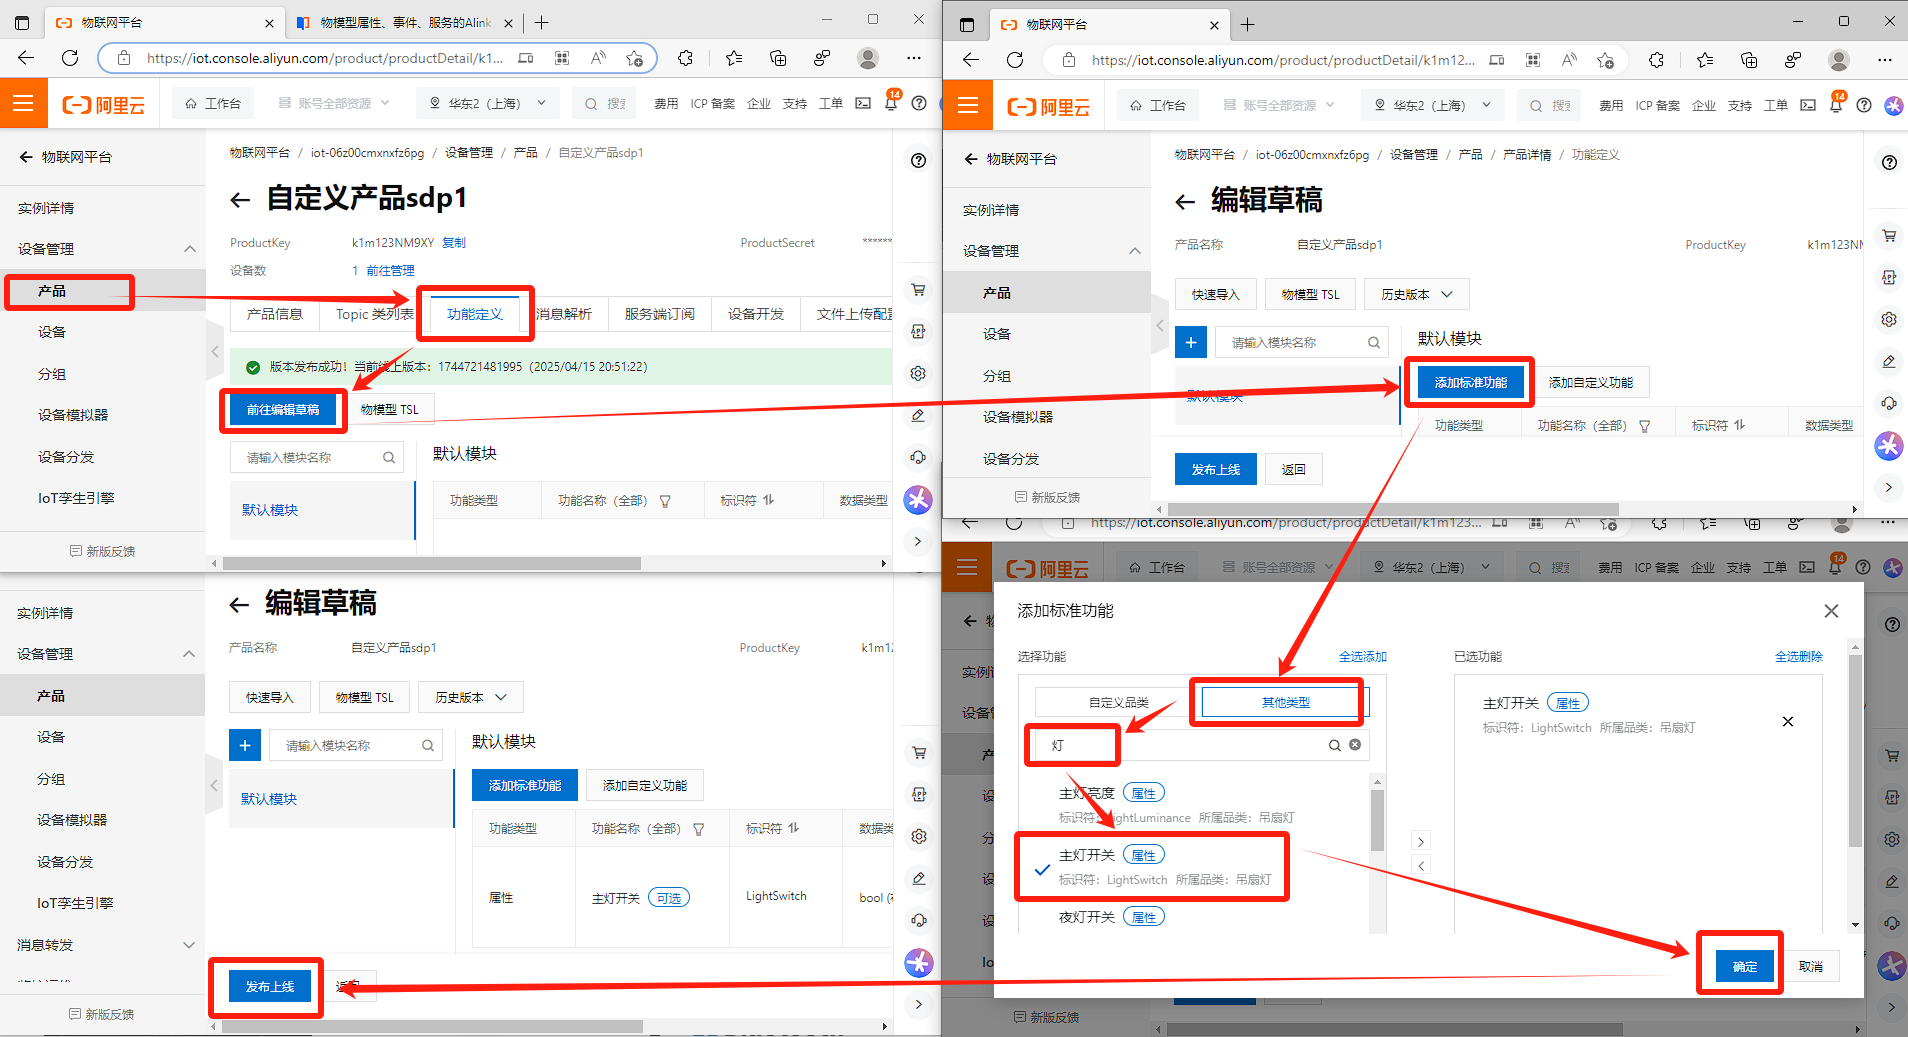
Task: Open 历史版本 dropdown in bottom-left panel
Action: 471,698
